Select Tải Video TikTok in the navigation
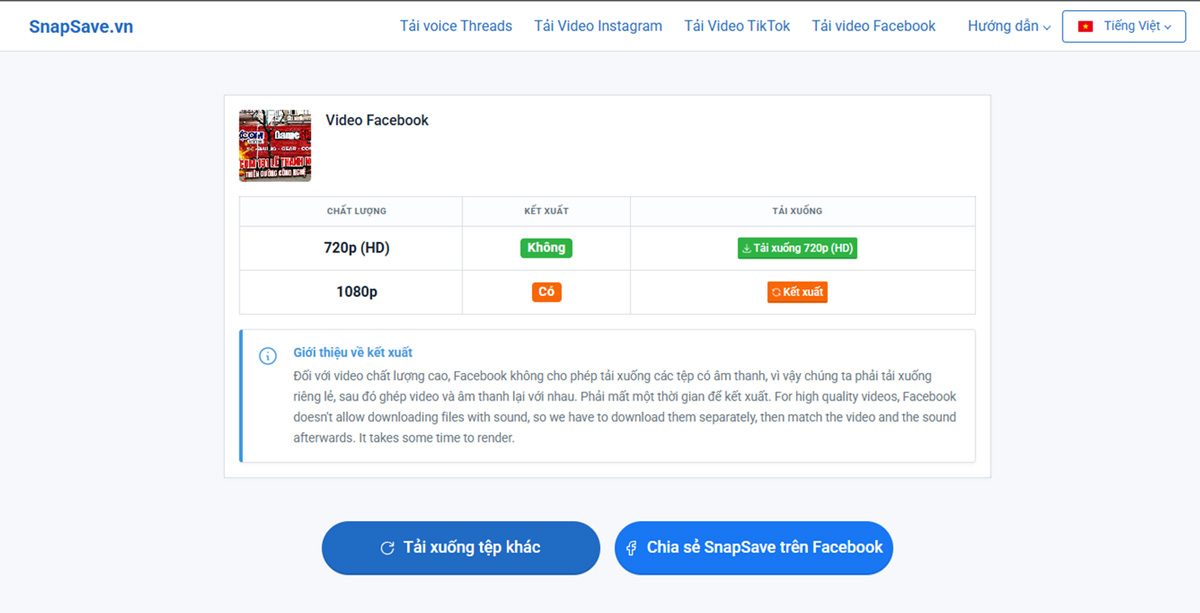 point(737,26)
